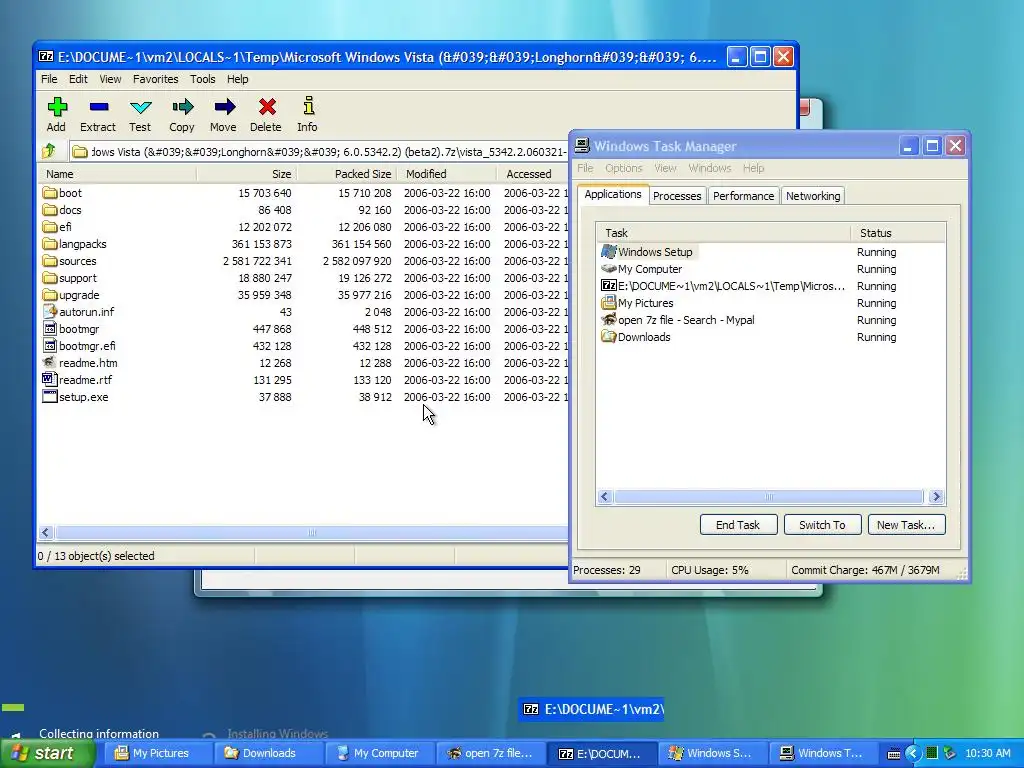Select the setup.exe file
The image size is (1024, 768).
[75, 396]
